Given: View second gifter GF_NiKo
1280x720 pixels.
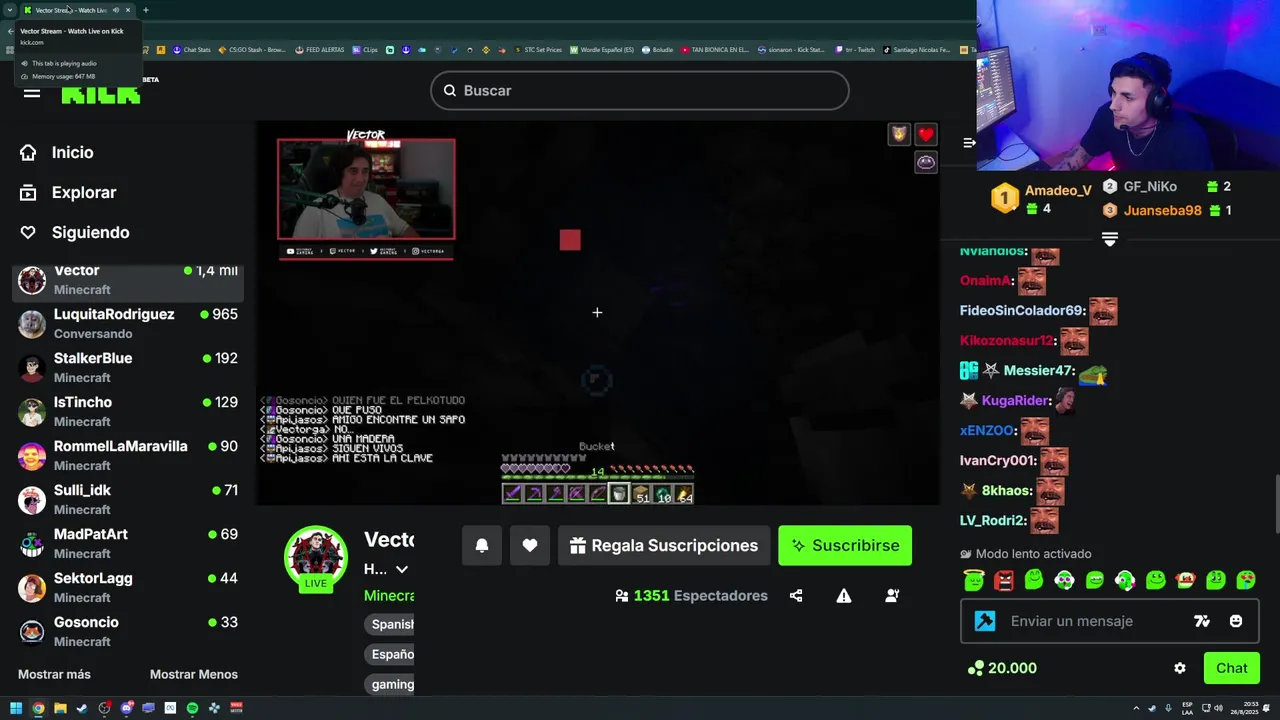Looking at the screenshot, I should [x=1167, y=186].
